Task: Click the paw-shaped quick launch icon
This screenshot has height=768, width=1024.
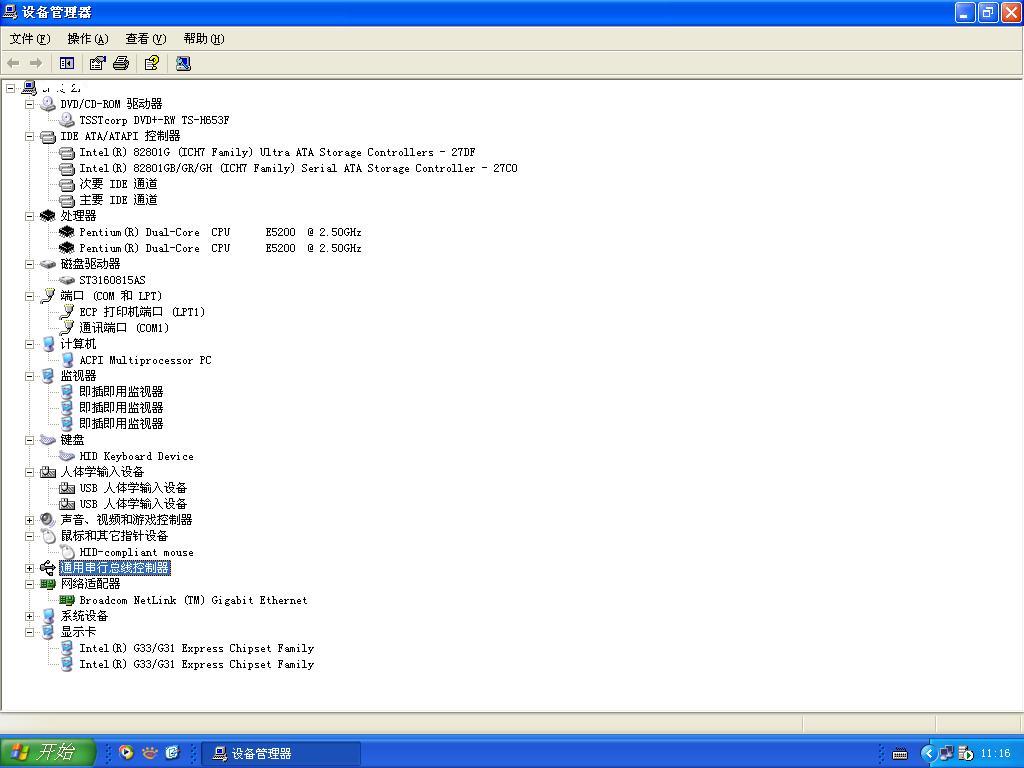Action: 150,753
